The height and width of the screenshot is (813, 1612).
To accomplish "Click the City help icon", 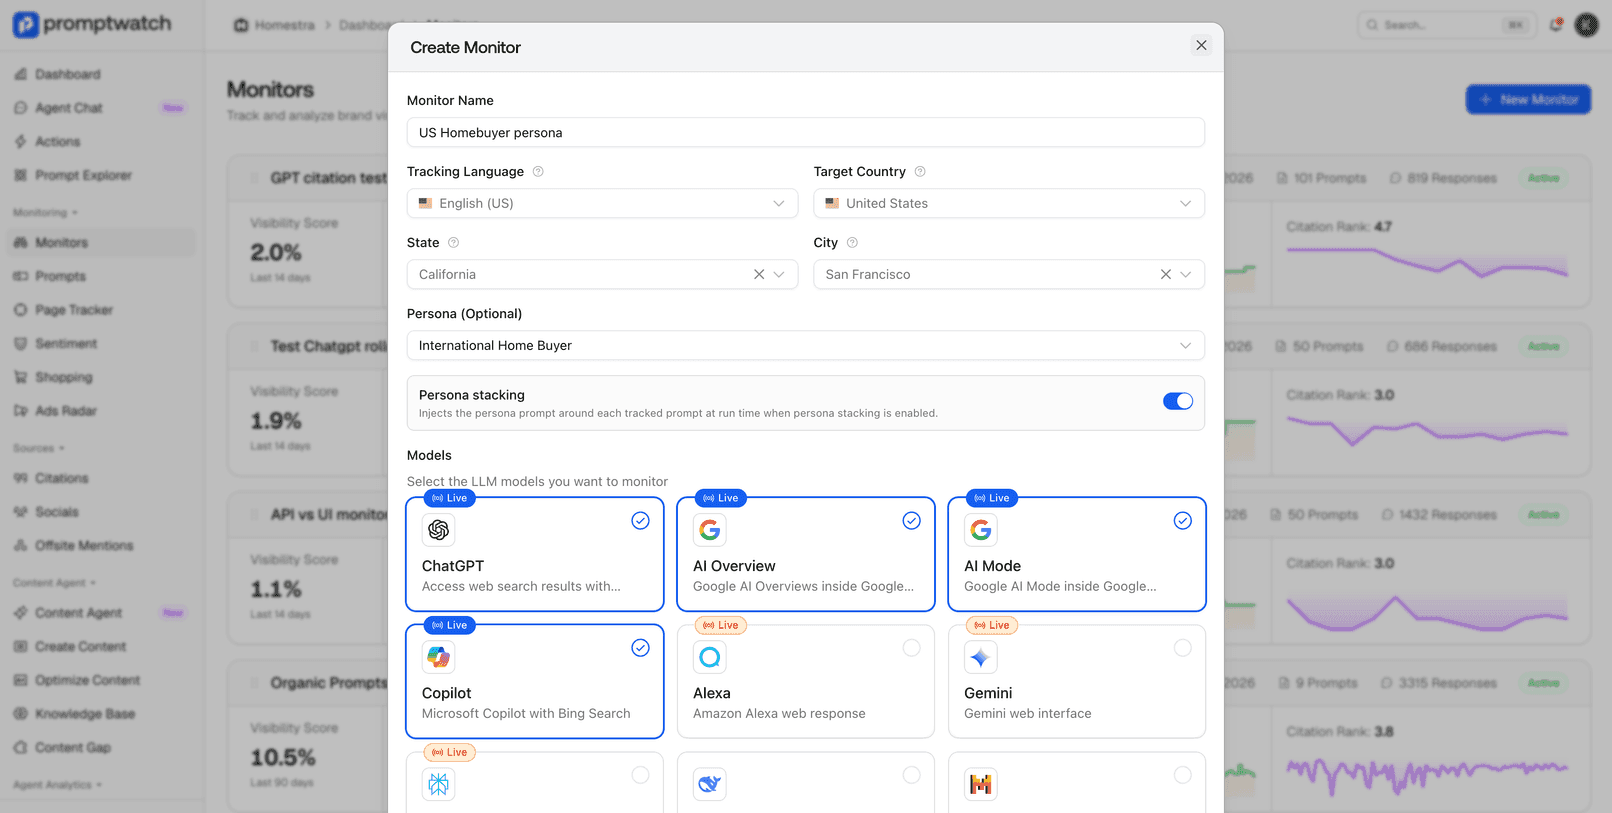I will 852,243.
